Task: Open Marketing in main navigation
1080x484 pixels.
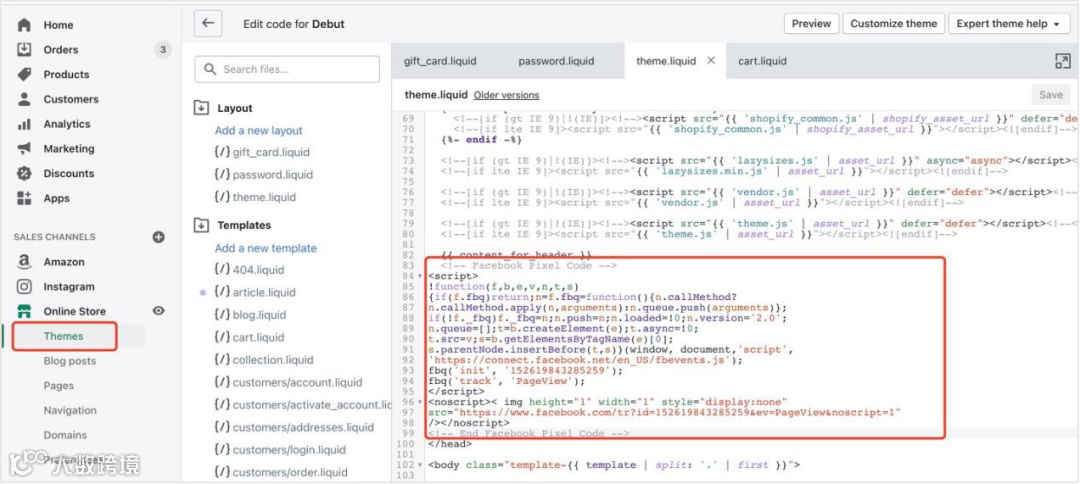Action: pyautogui.click(x=69, y=149)
